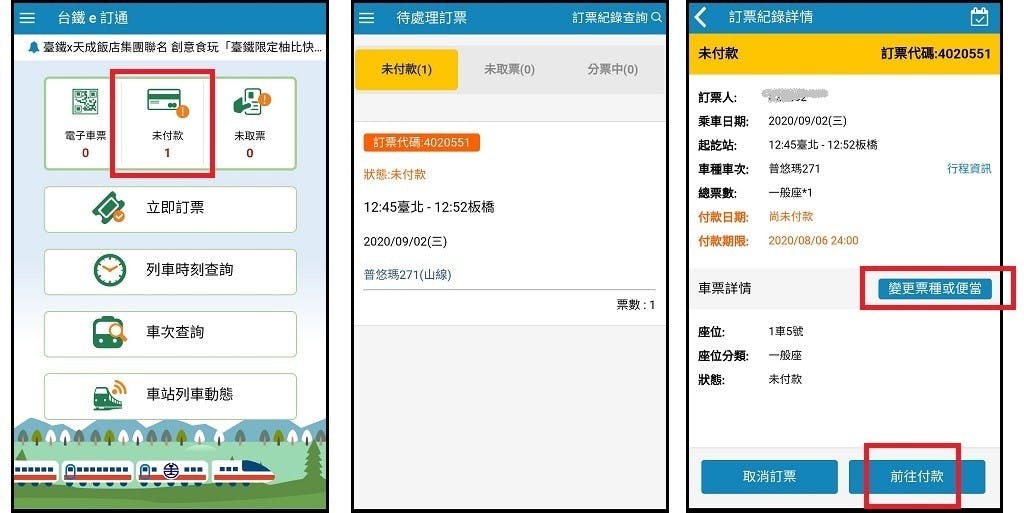
Task: Open 車次查詢 train number search
Action: click(170, 334)
